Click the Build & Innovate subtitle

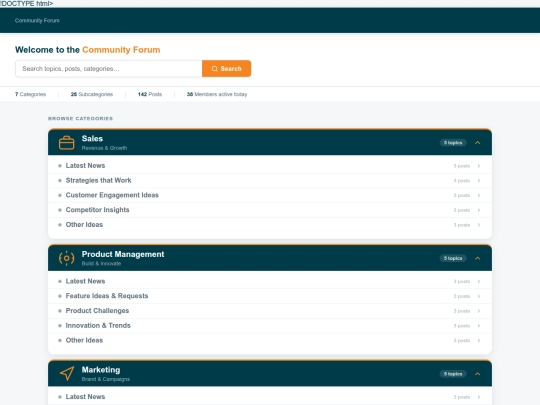click(101, 263)
